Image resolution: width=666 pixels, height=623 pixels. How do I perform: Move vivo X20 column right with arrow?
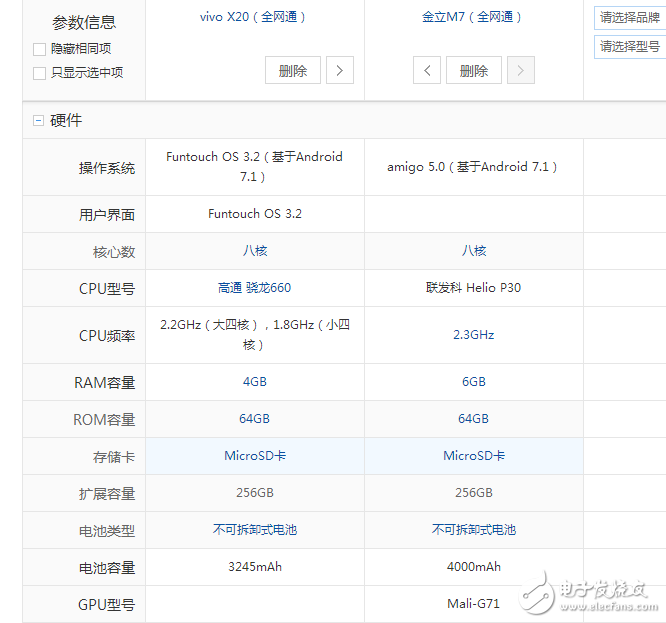[340, 70]
